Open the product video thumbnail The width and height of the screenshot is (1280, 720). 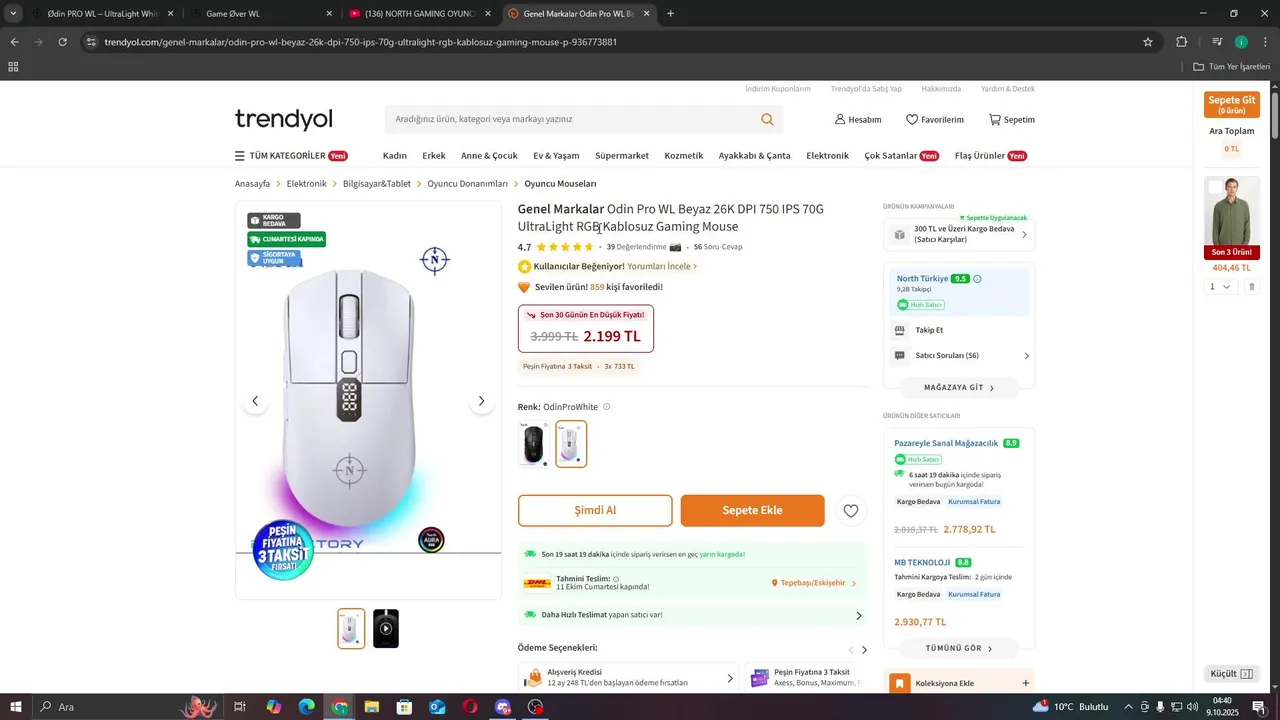[386, 629]
